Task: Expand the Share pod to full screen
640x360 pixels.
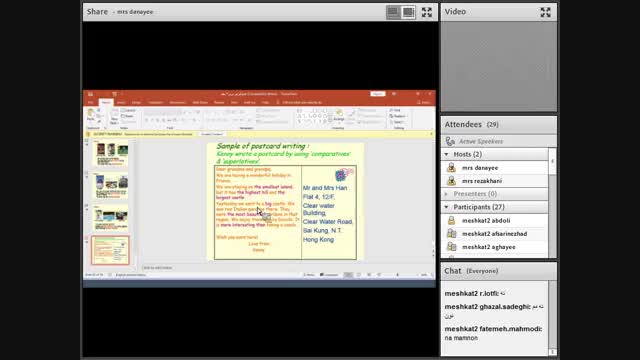Action: click(x=427, y=12)
